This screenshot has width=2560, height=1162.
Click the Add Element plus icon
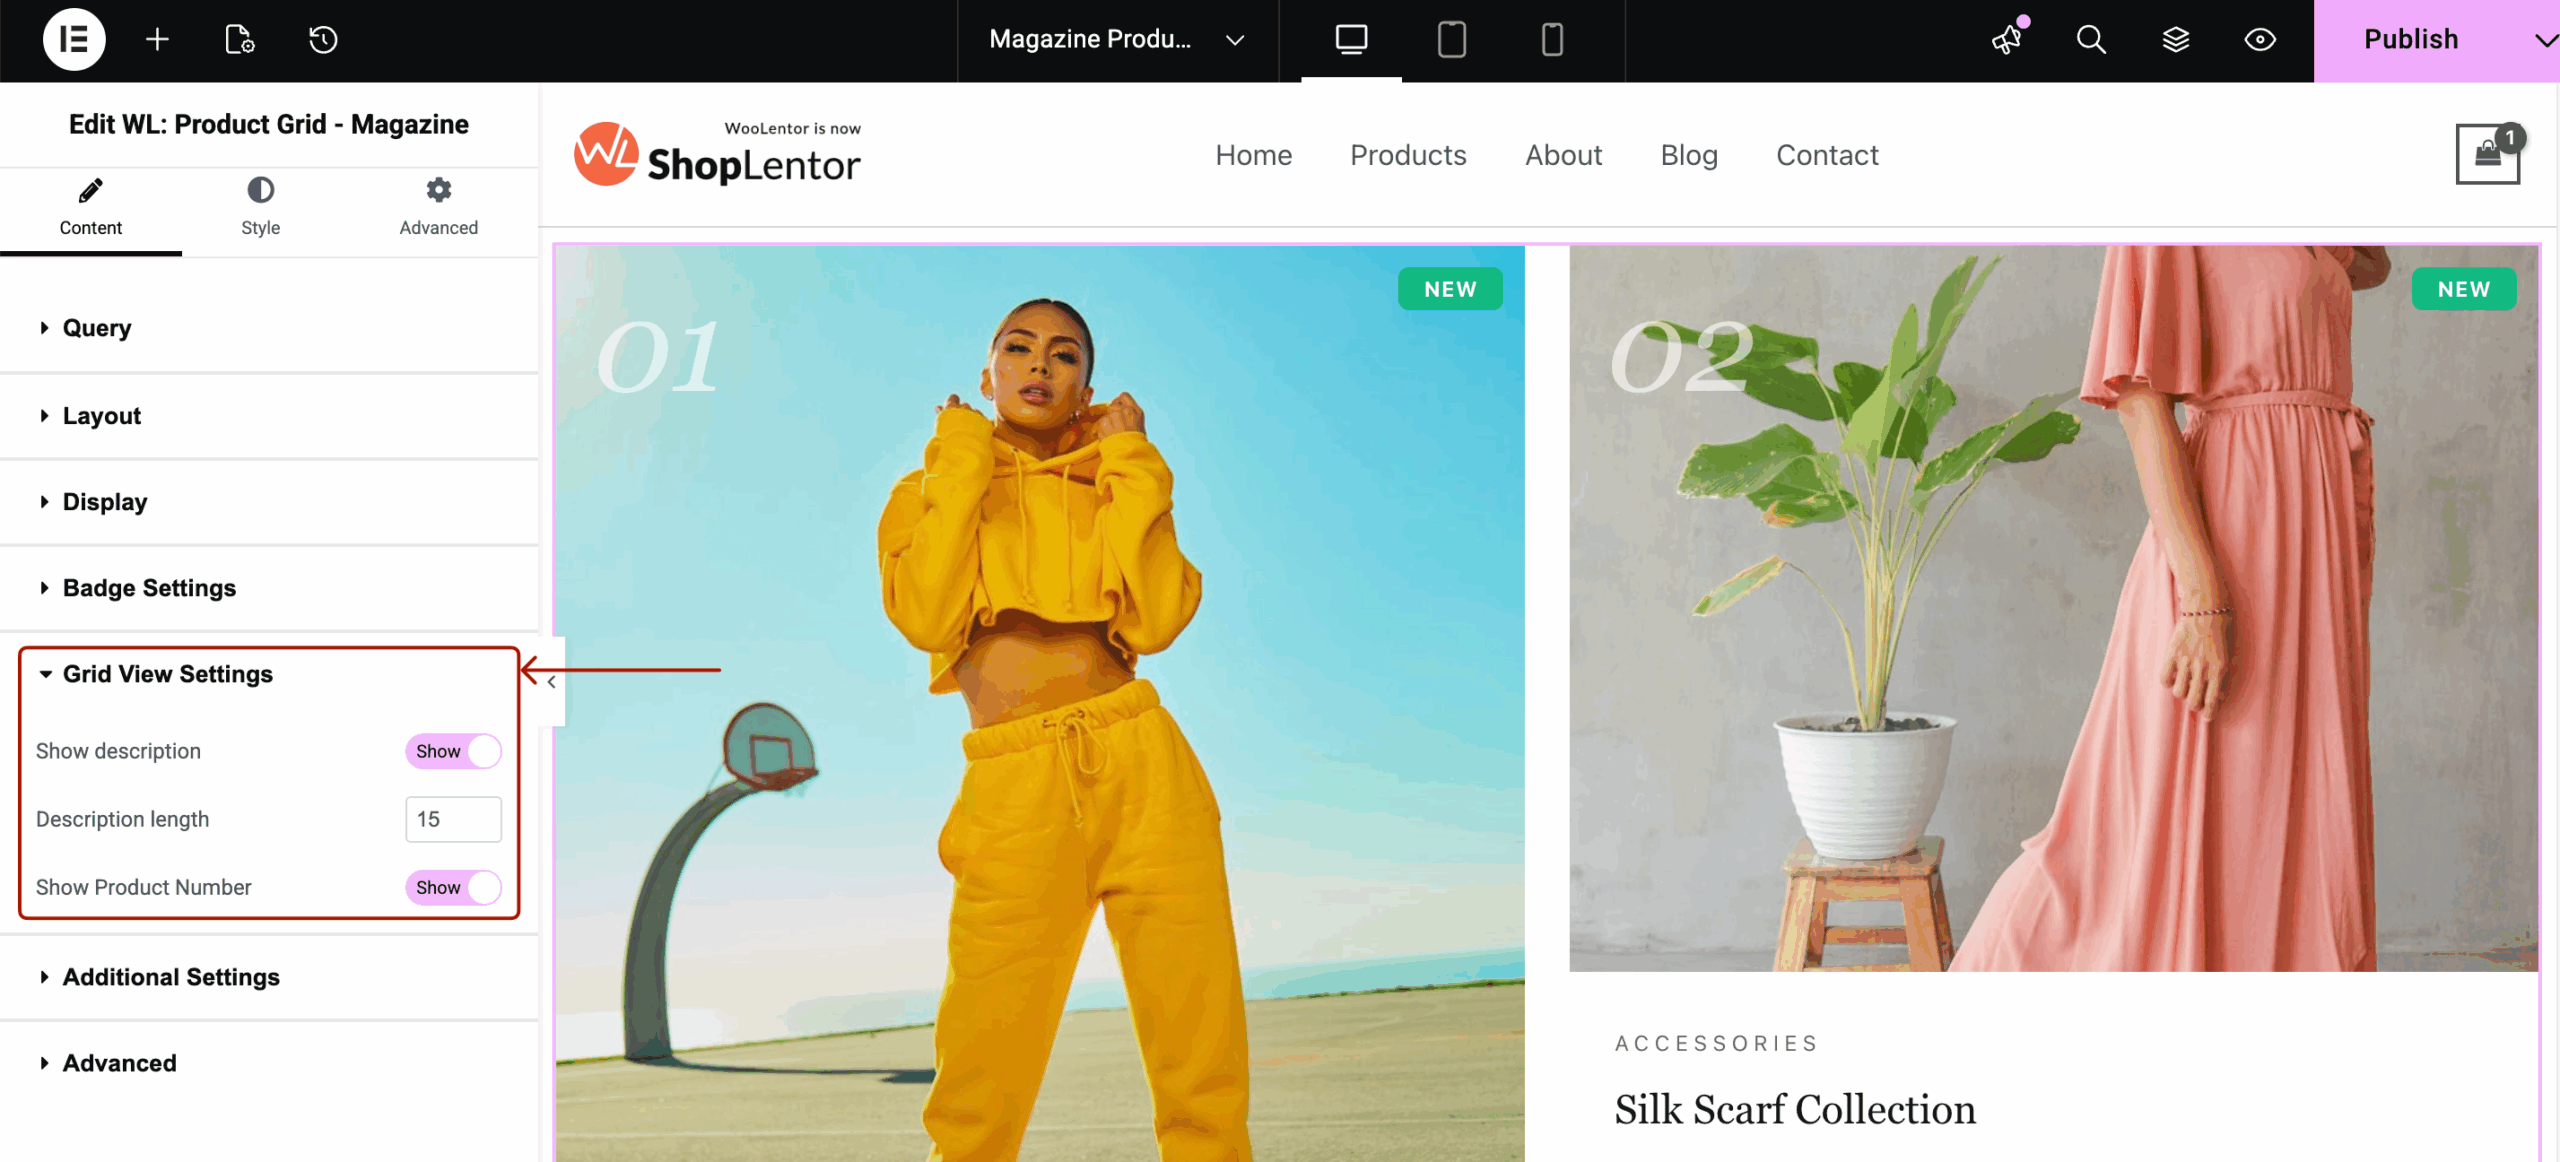157,40
